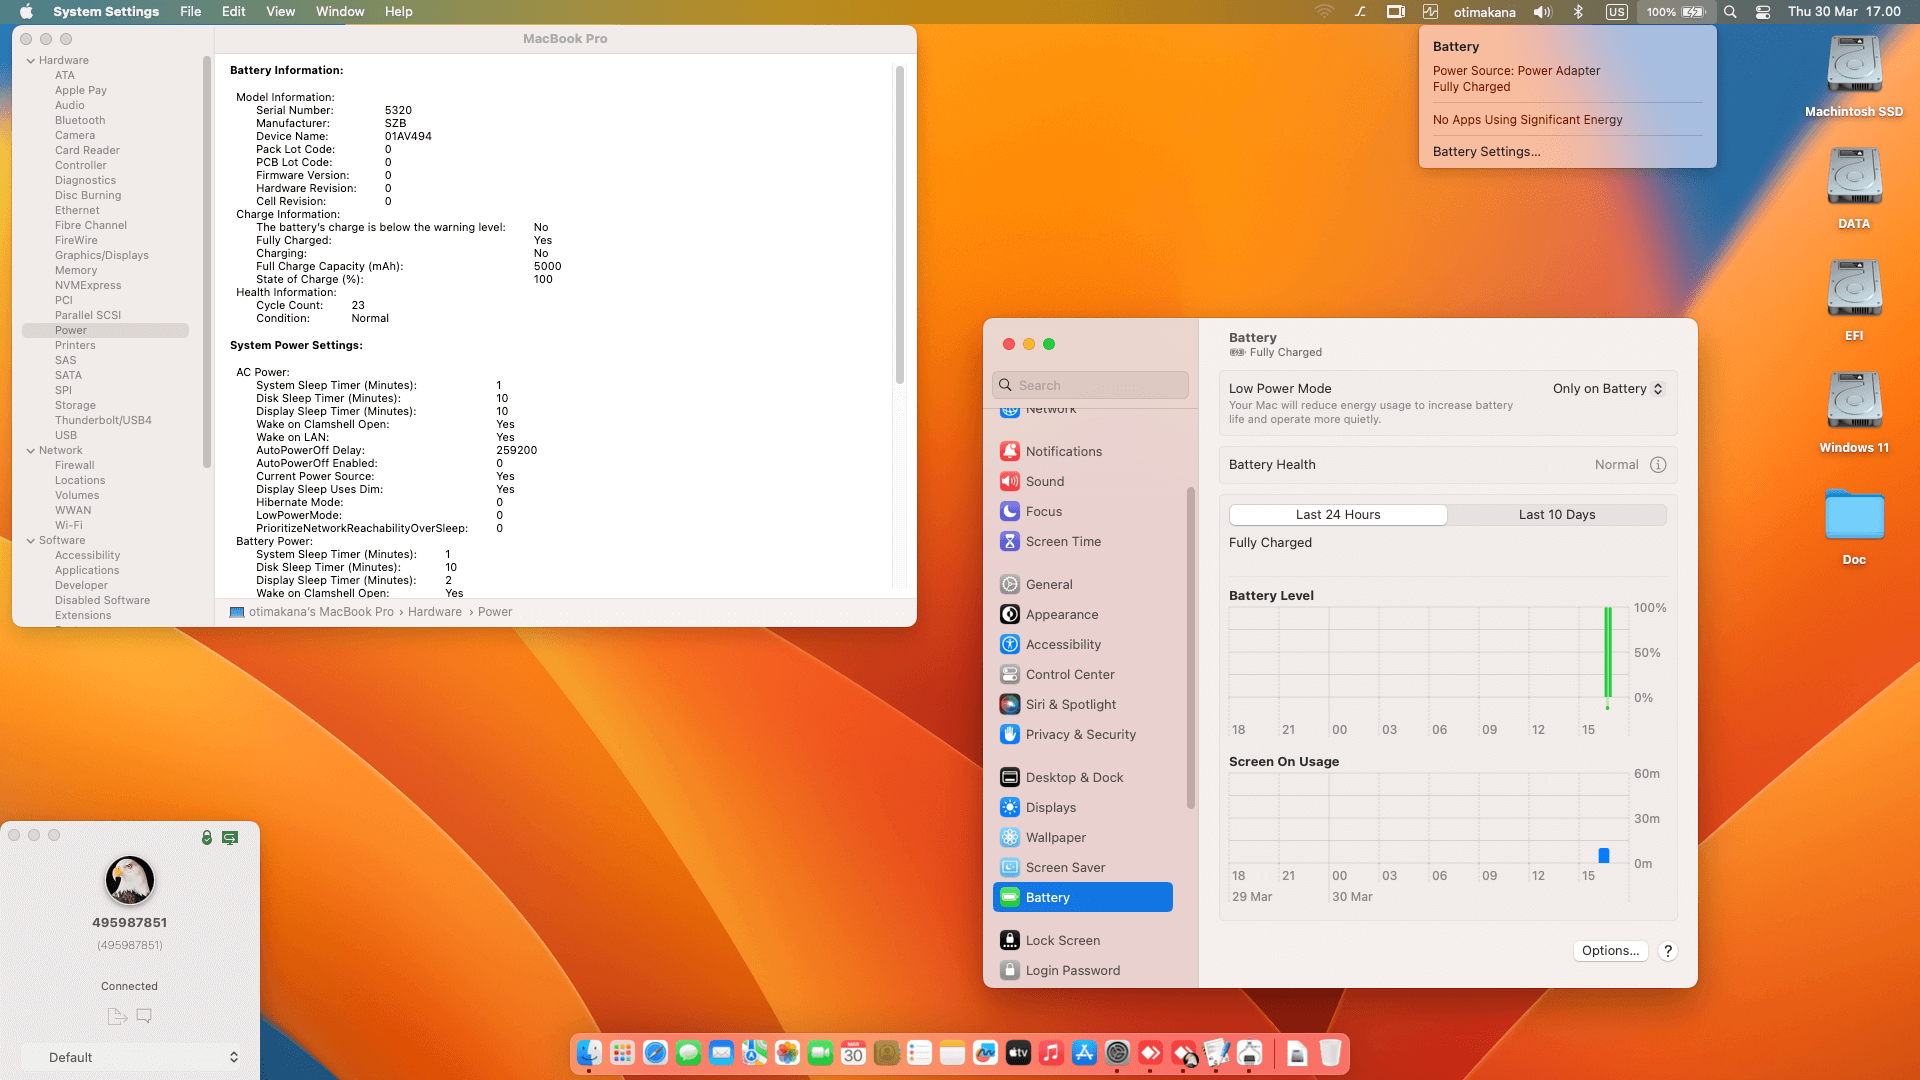The height and width of the screenshot is (1080, 1920).
Task: Select Lock Screen in the sidebar
Action: pyautogui.click(x=1062, y=940)
